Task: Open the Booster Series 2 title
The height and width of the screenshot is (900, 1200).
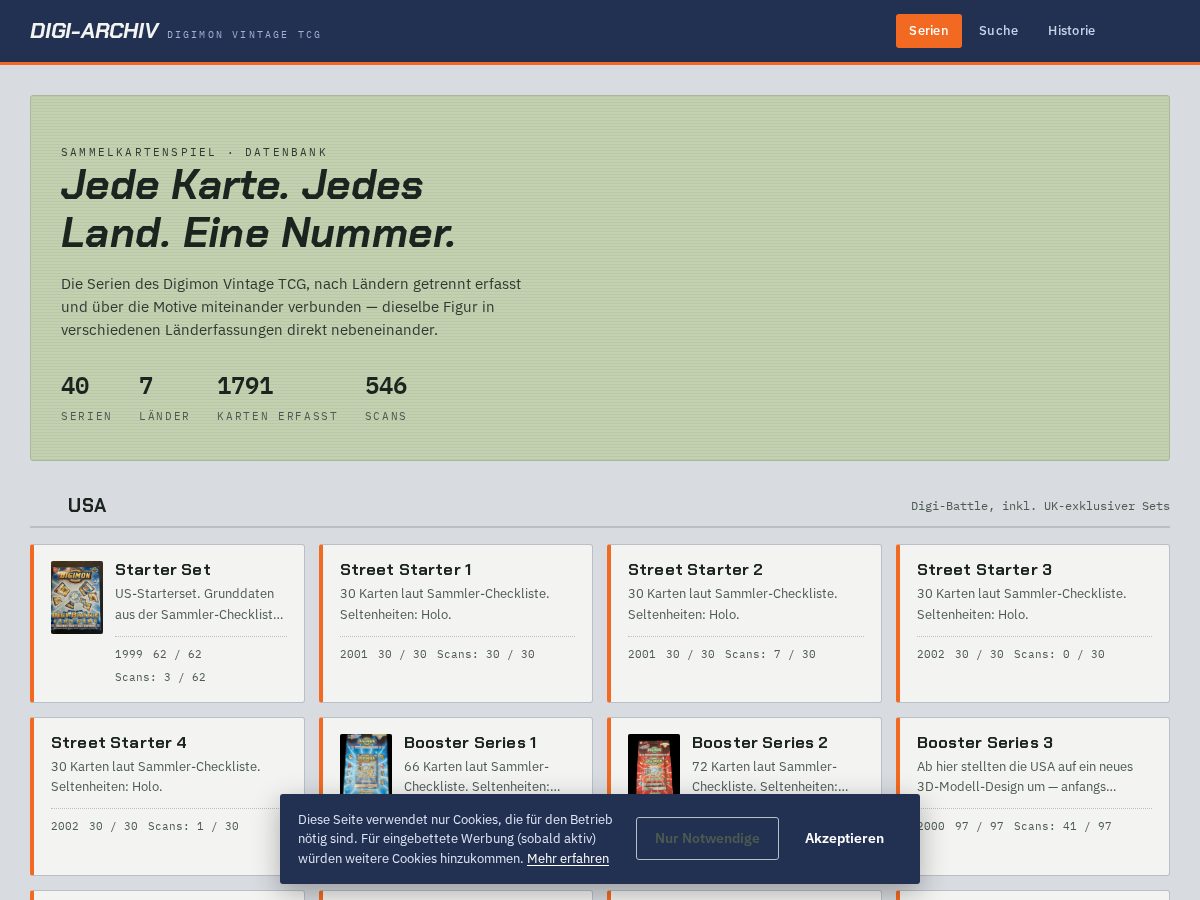Action: coord(760,742)
